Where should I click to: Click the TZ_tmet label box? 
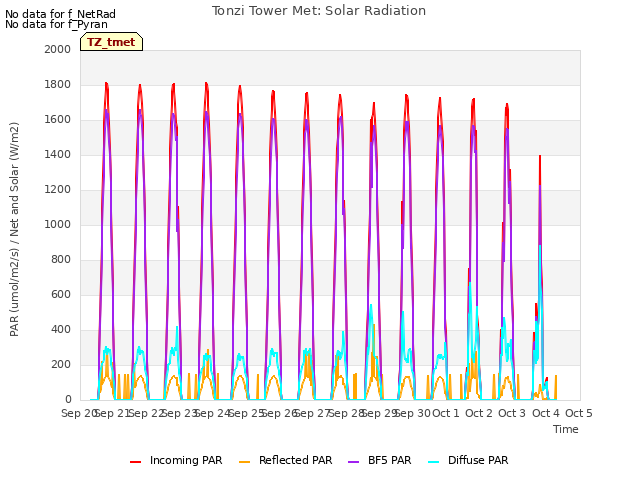111,42
